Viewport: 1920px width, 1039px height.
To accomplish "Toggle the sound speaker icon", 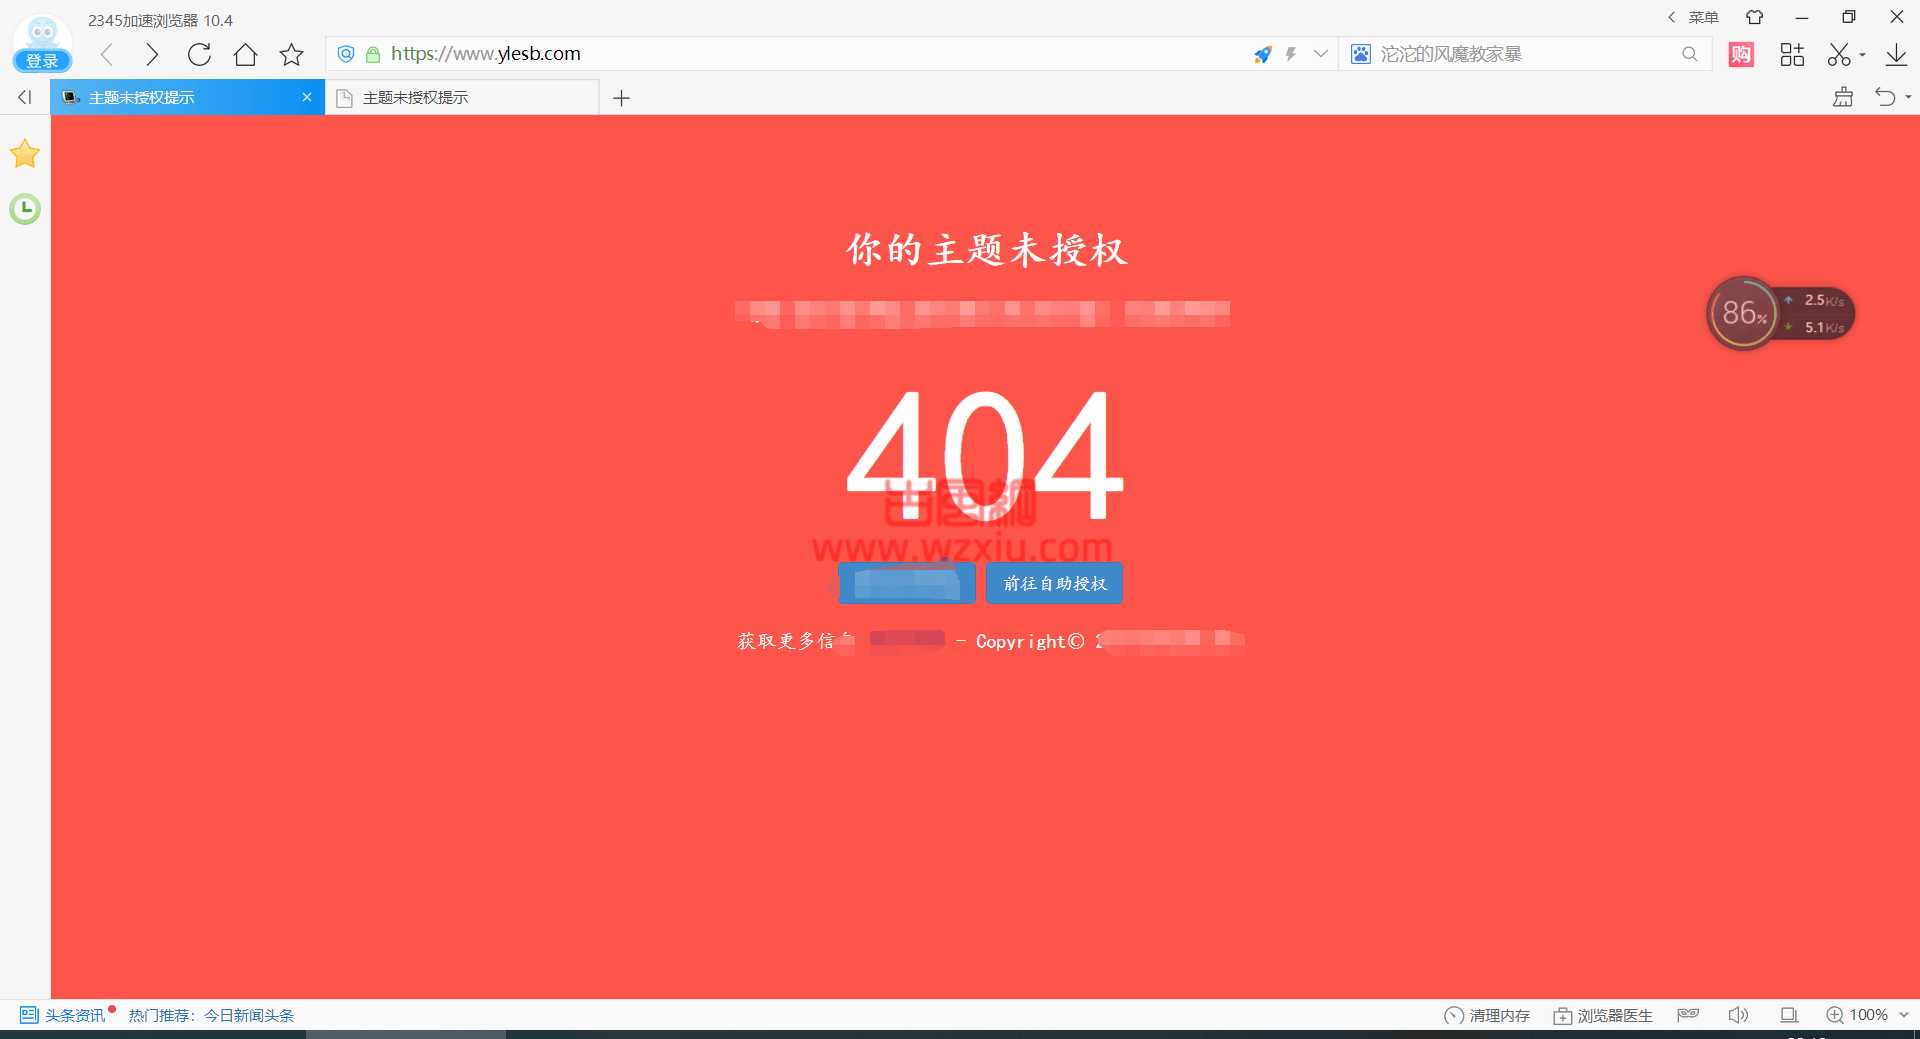I will coord(1738,1015).
